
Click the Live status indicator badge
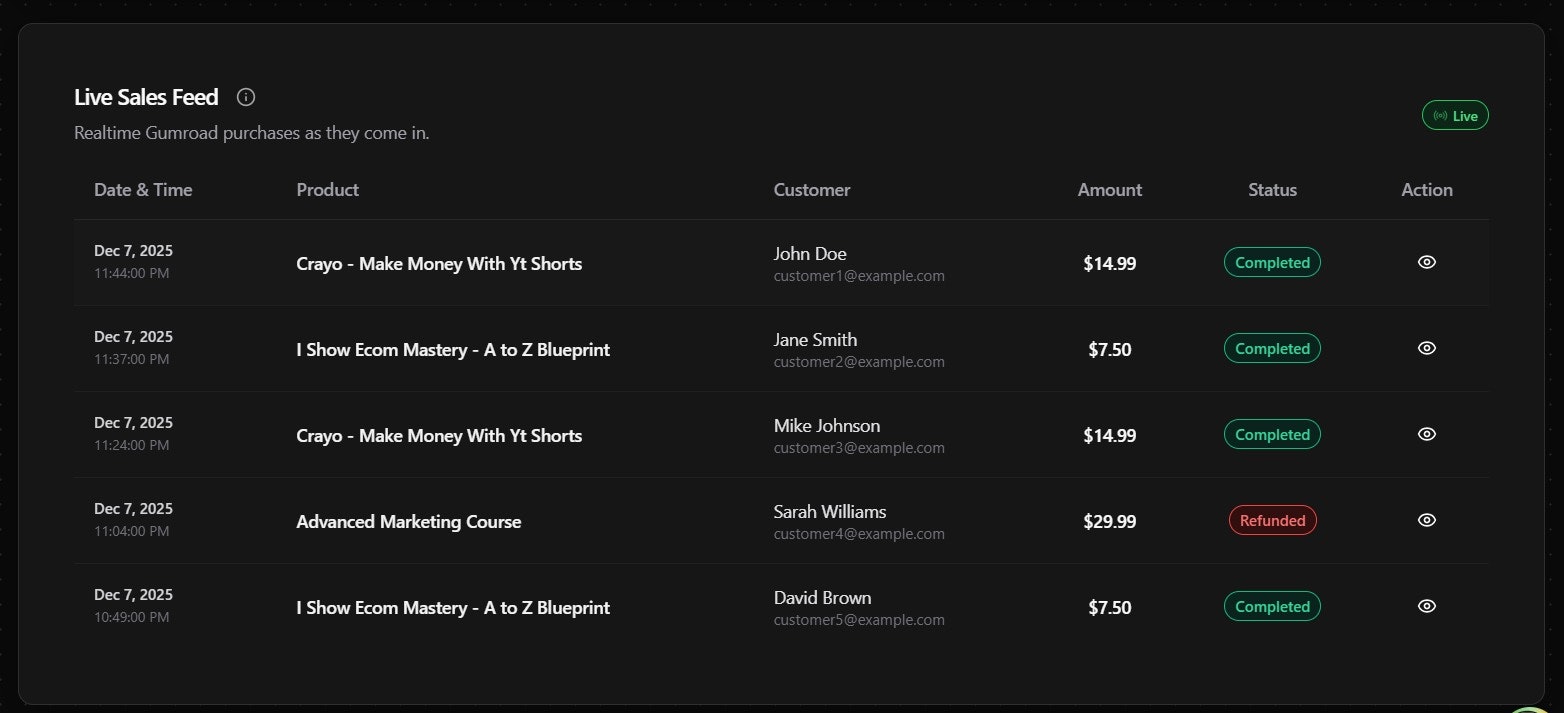[x=1455, y=116]
